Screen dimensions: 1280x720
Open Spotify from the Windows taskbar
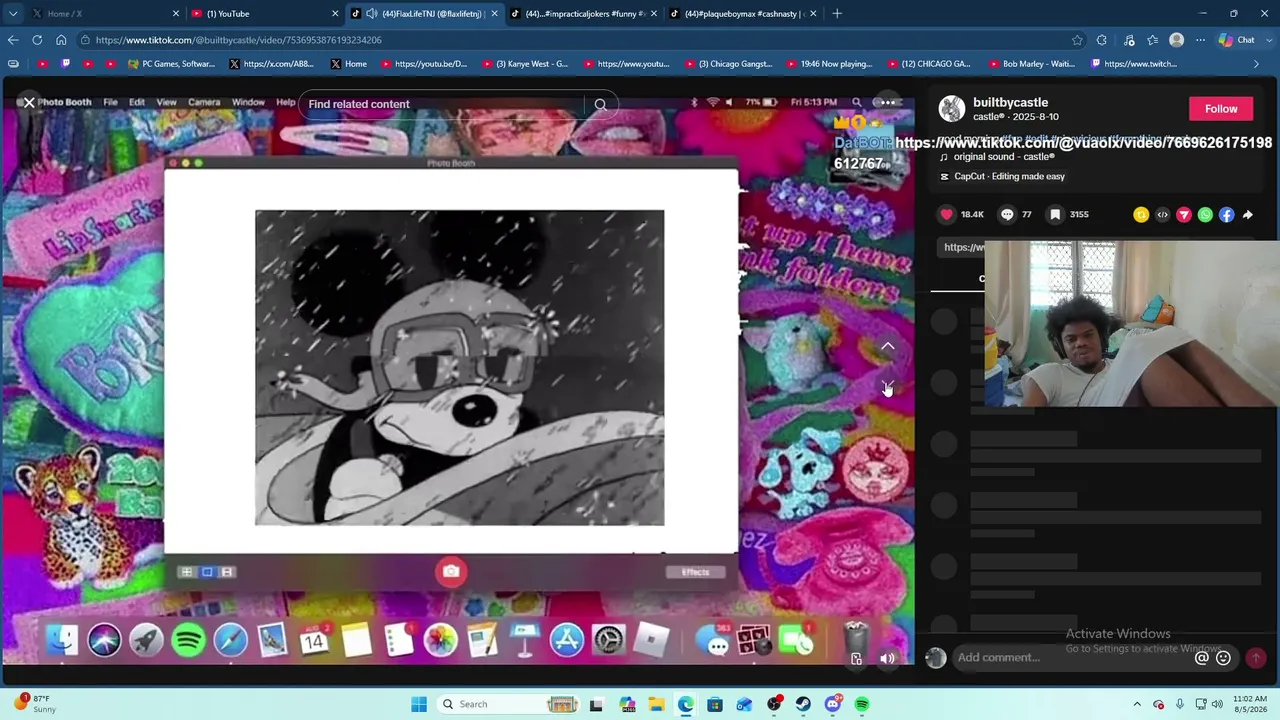click(x=862, y=704)
